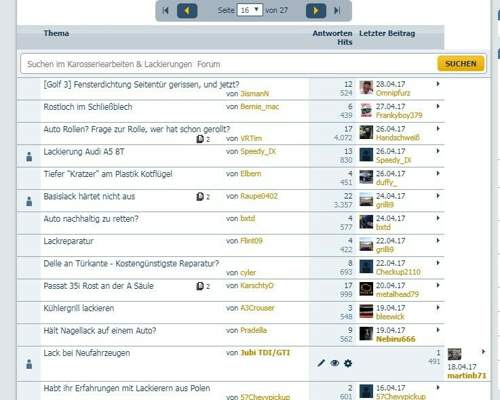Open user profile Speedy_DI author link
This screenshot has width=500, height=400.
pyautogui.click(x=258, y=151)
